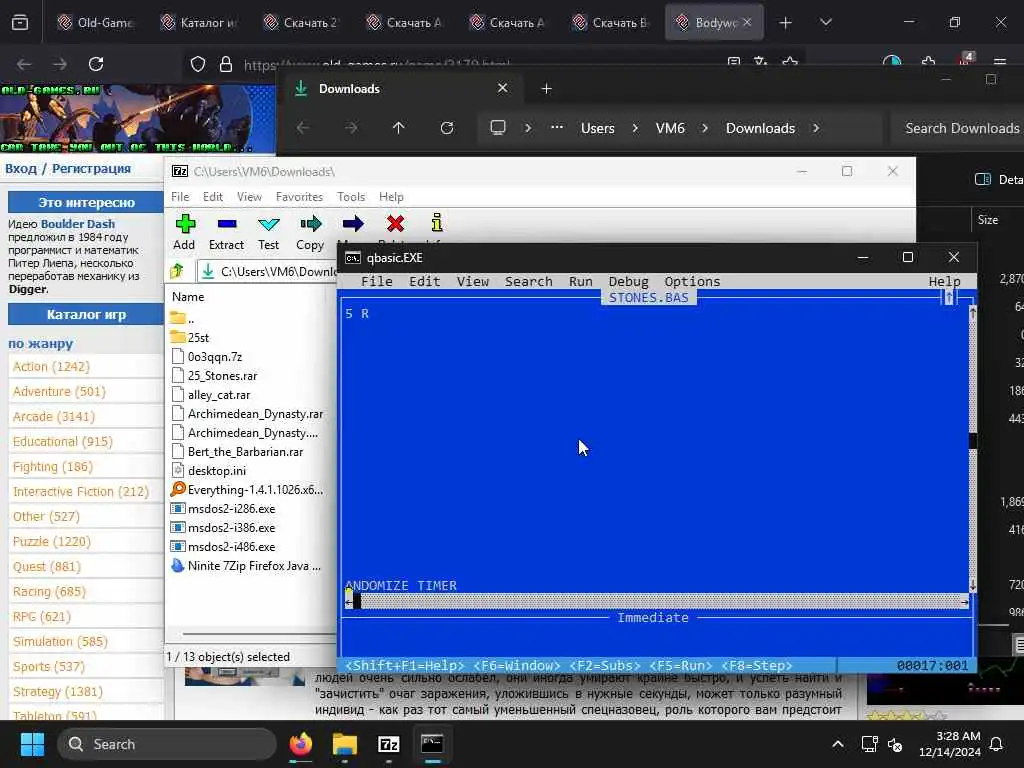Open the Arcade (3141) genre link
The height and width of the screenshot is (768, 1024).
pyautogui.click(x=54, y=417)
